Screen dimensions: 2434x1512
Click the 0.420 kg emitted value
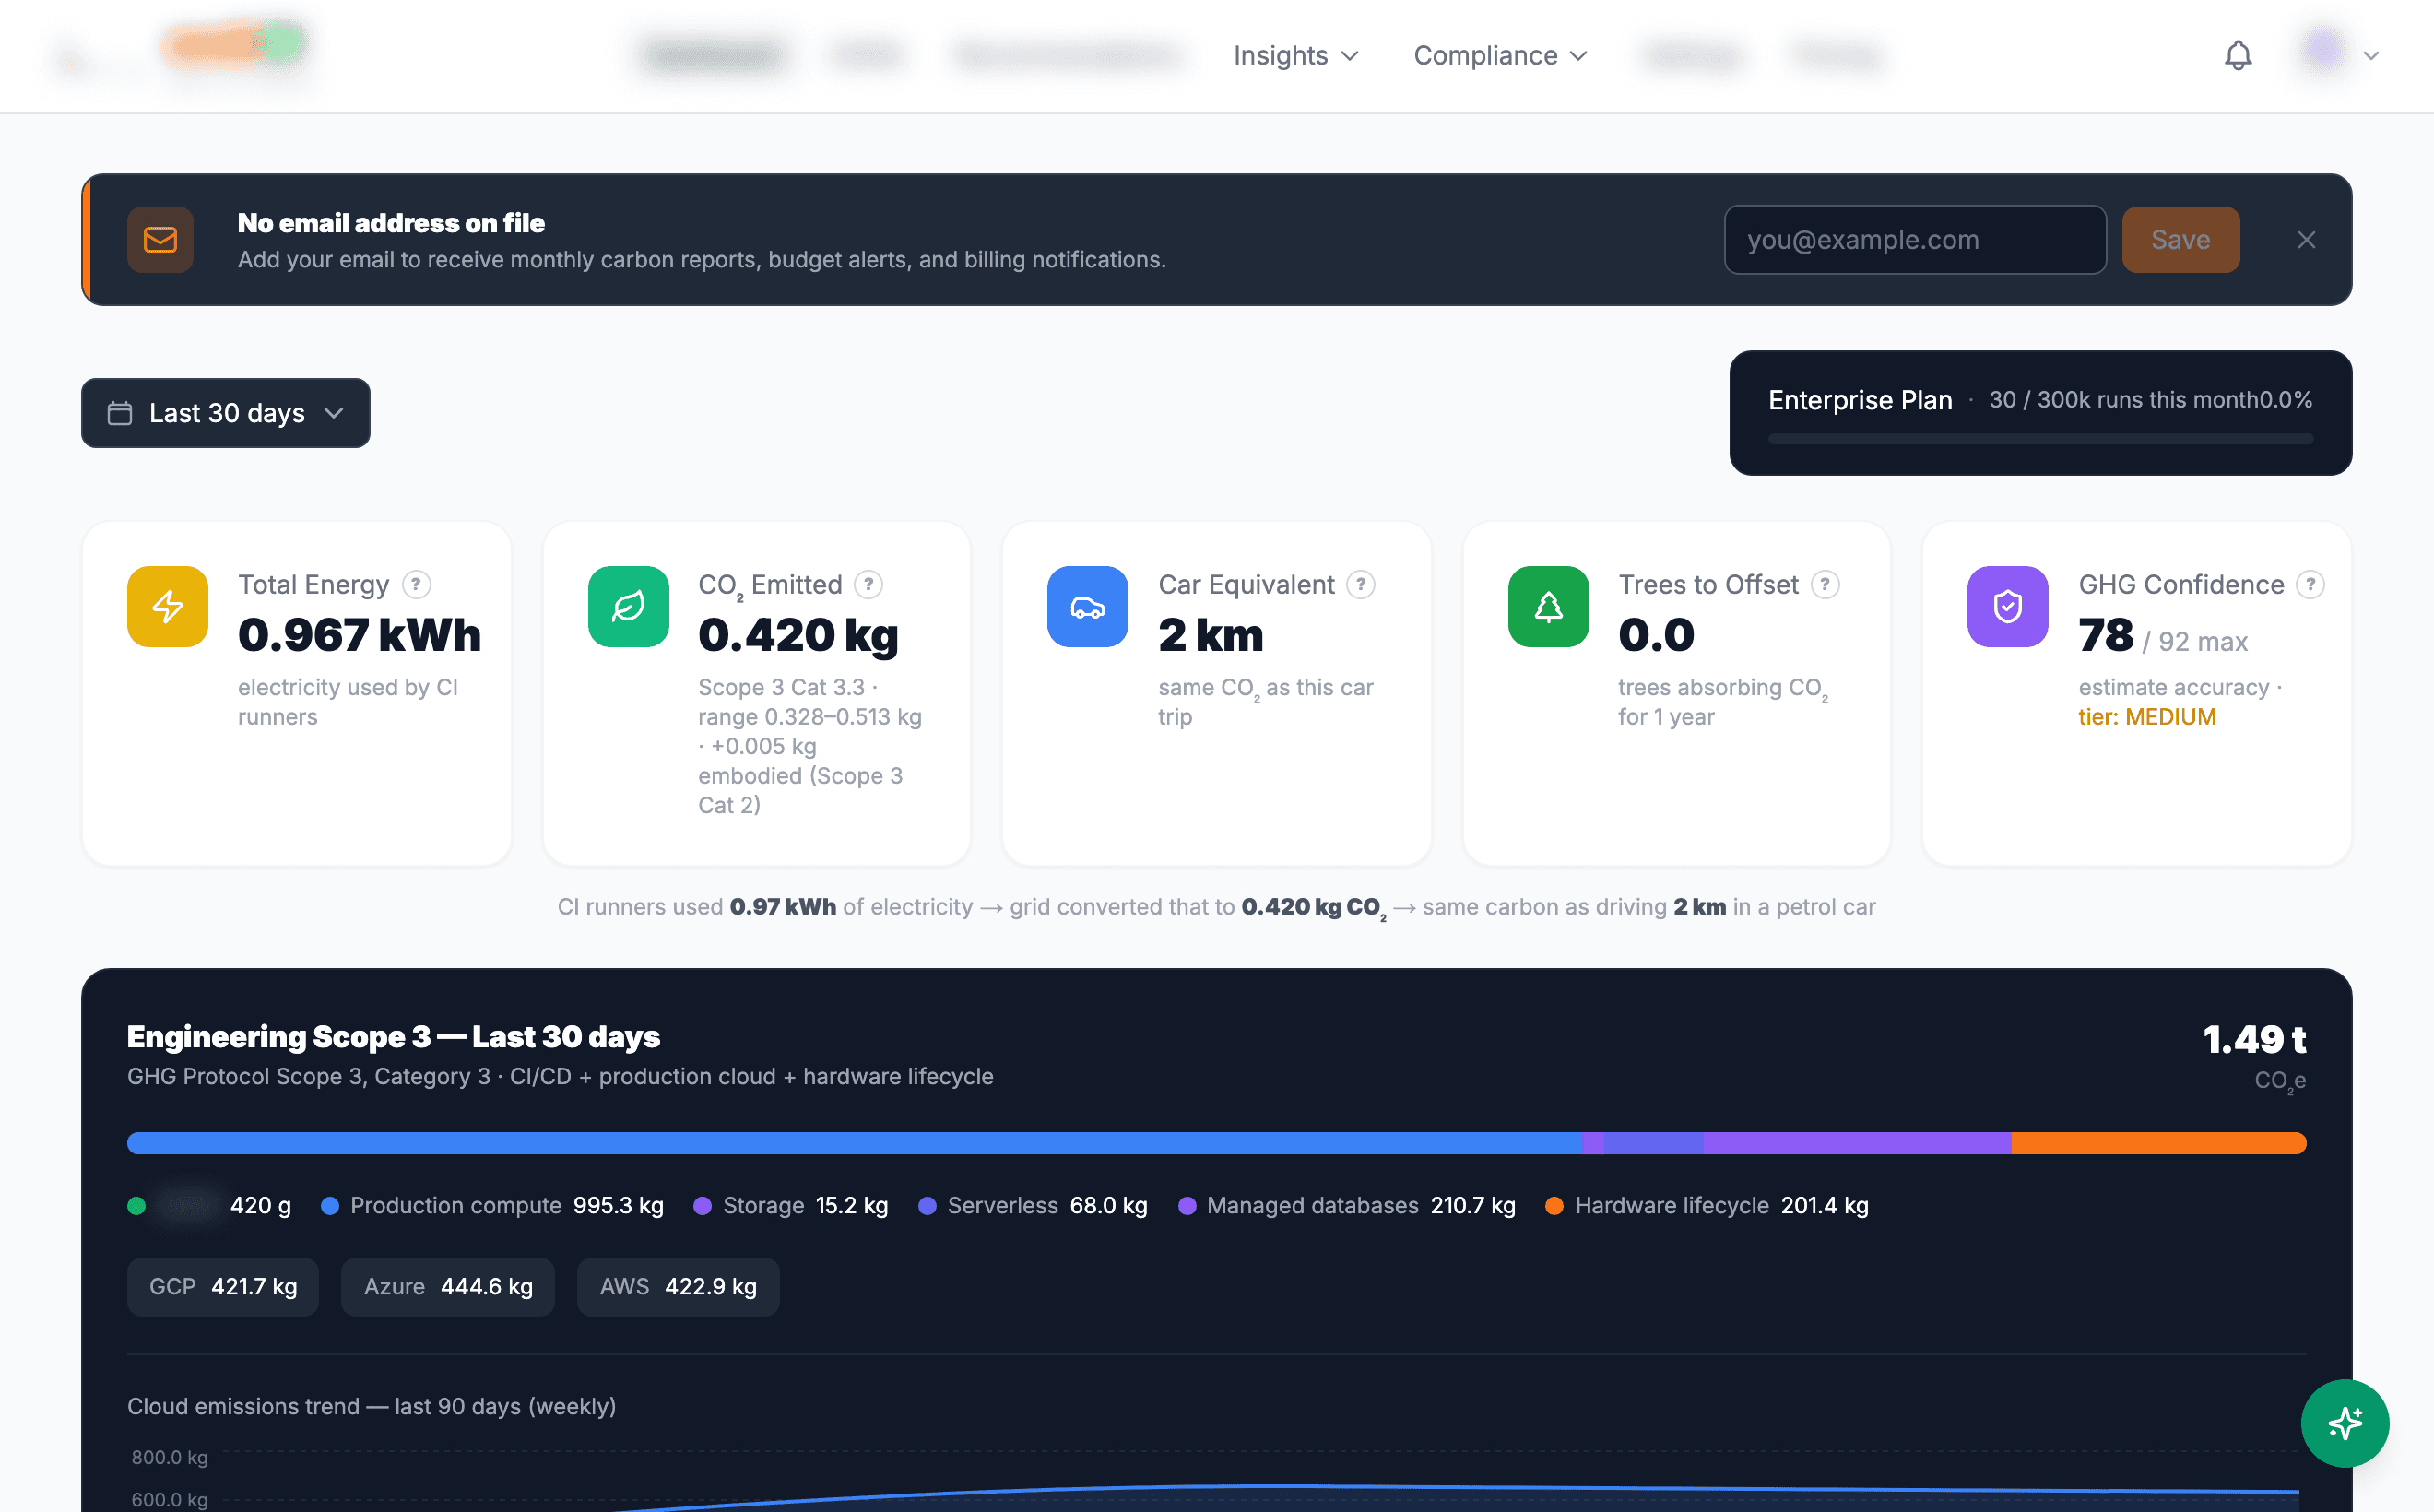tap(798, 635)
